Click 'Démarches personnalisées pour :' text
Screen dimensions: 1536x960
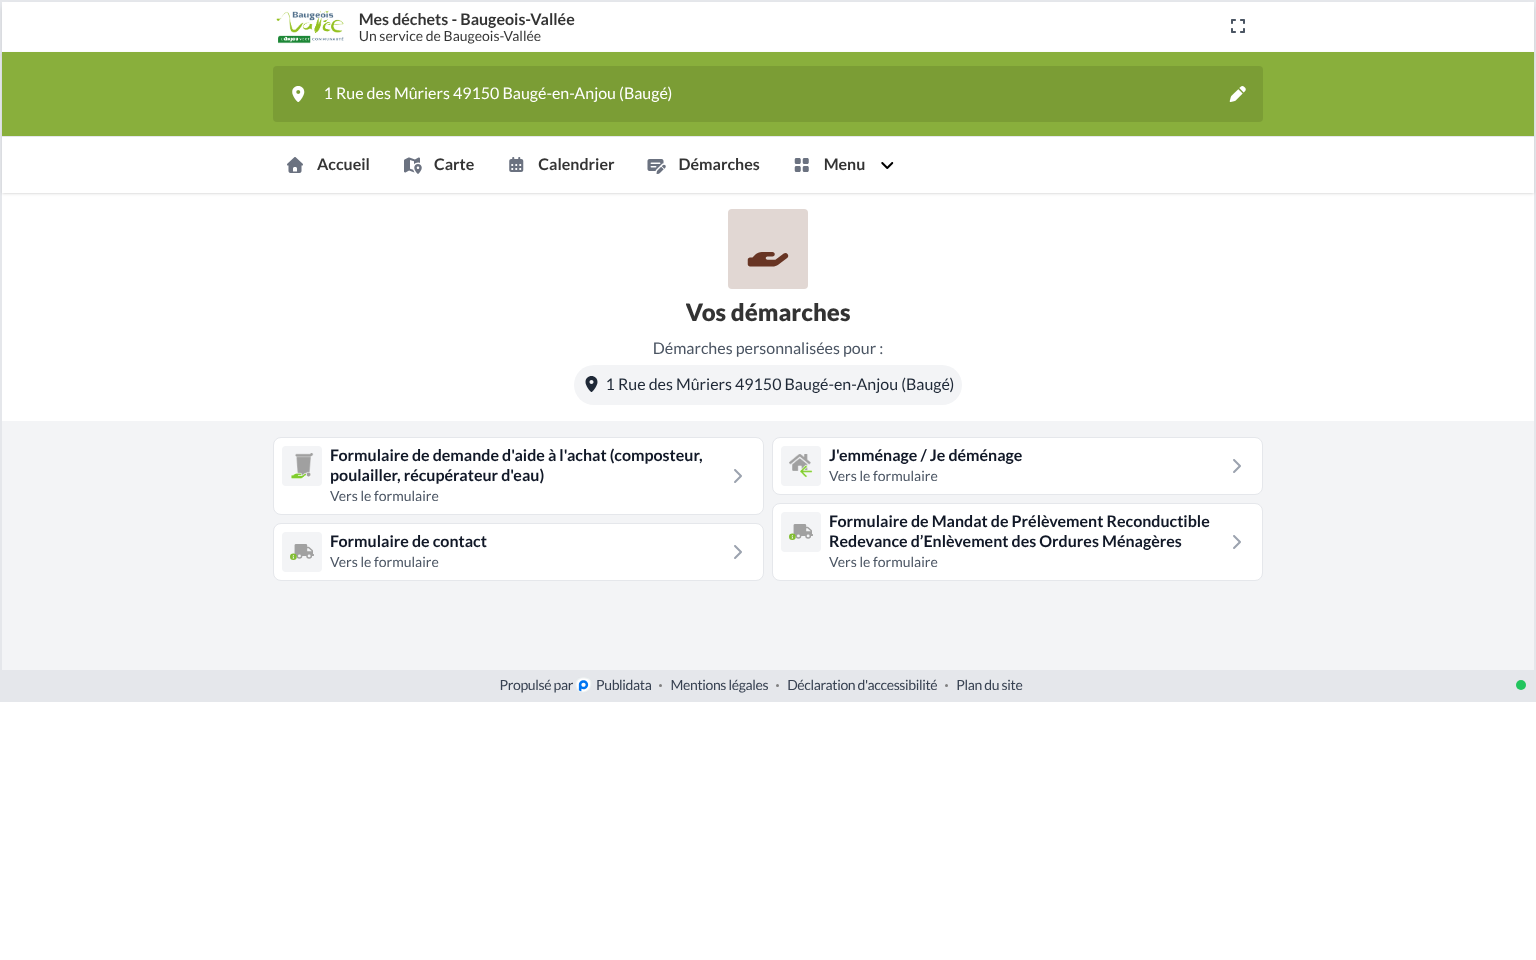pos(768,349)
